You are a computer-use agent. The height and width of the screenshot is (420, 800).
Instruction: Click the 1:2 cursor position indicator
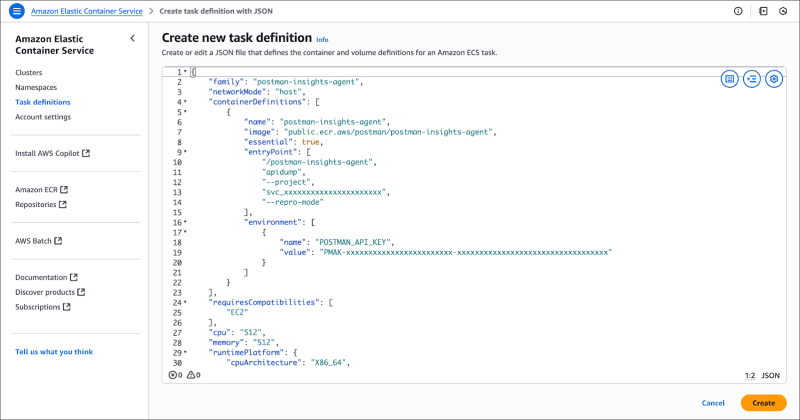tap(749, 376)
